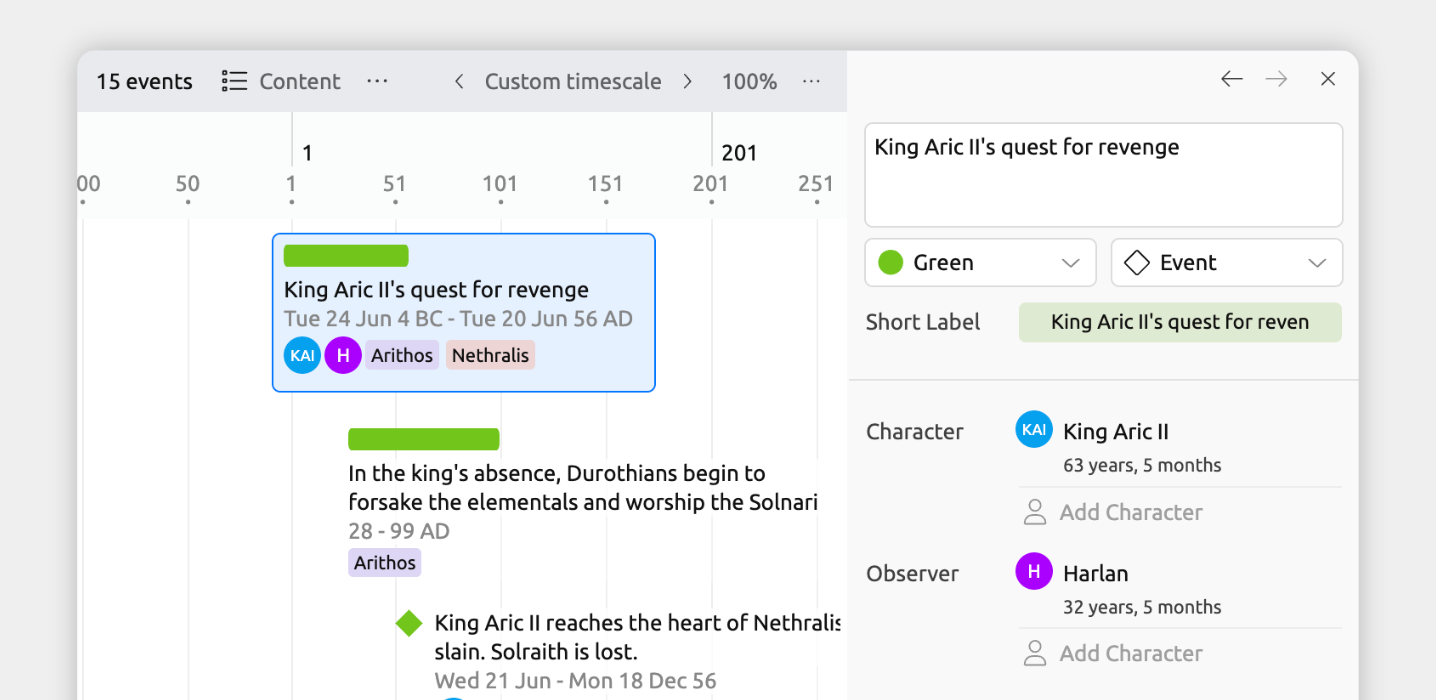
Task: Open the Event type dropdown
Action: point(1226,263)
